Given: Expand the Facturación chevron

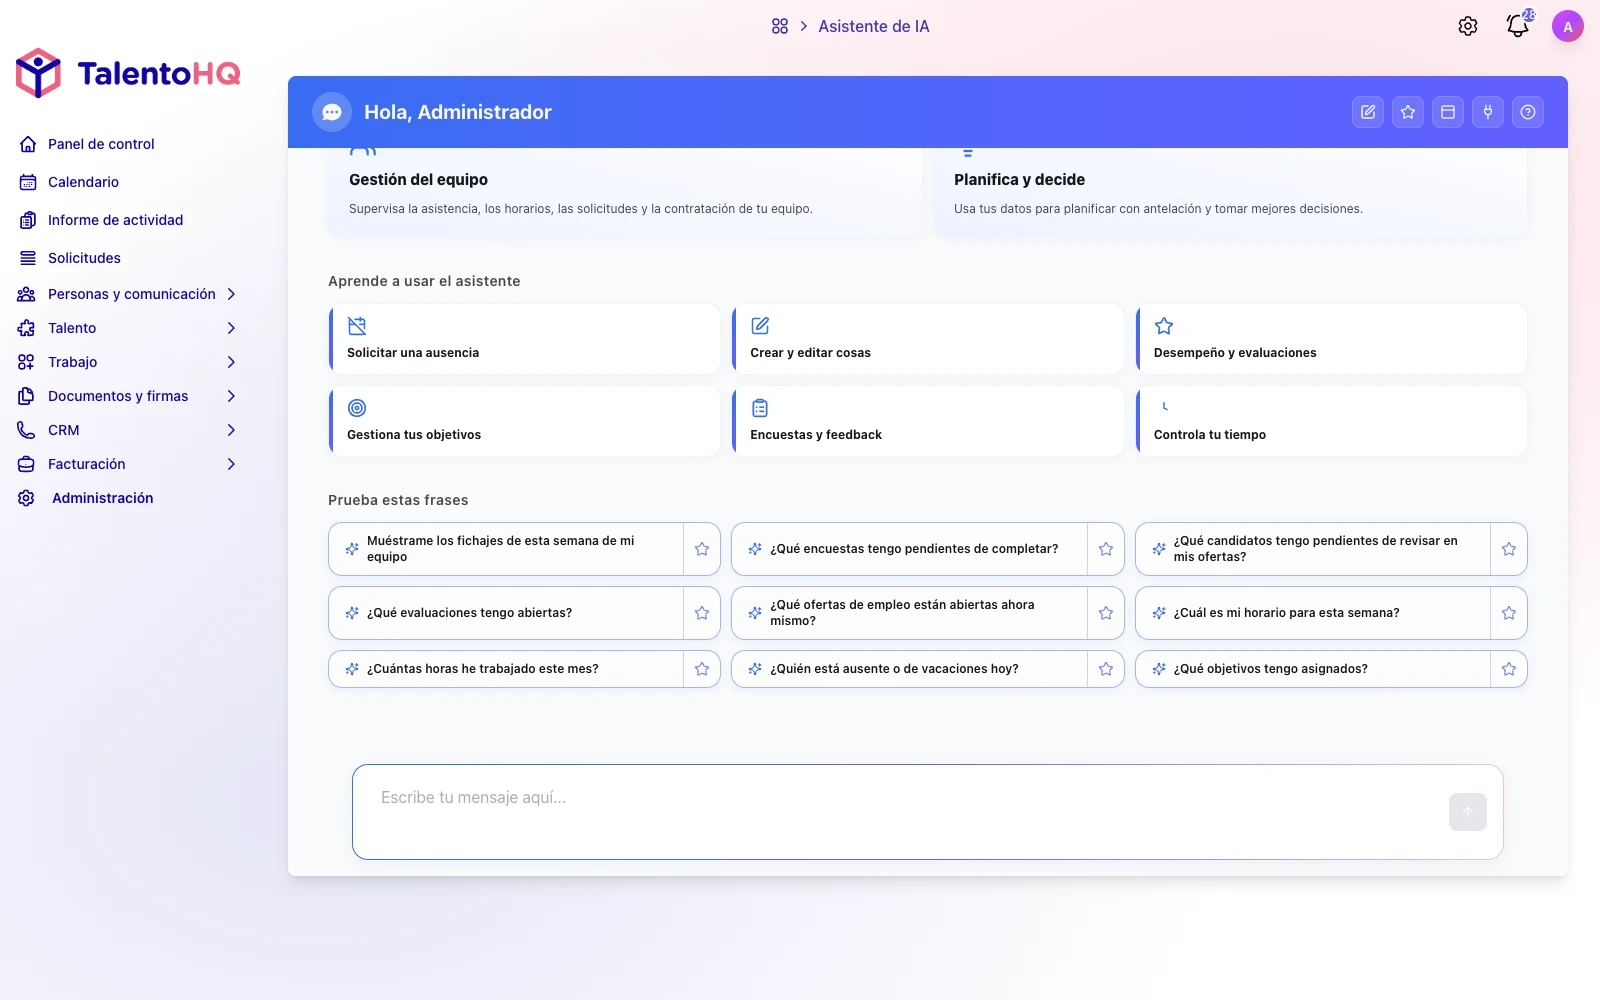Looking at the screenshot, I should (x=231, y=464).
